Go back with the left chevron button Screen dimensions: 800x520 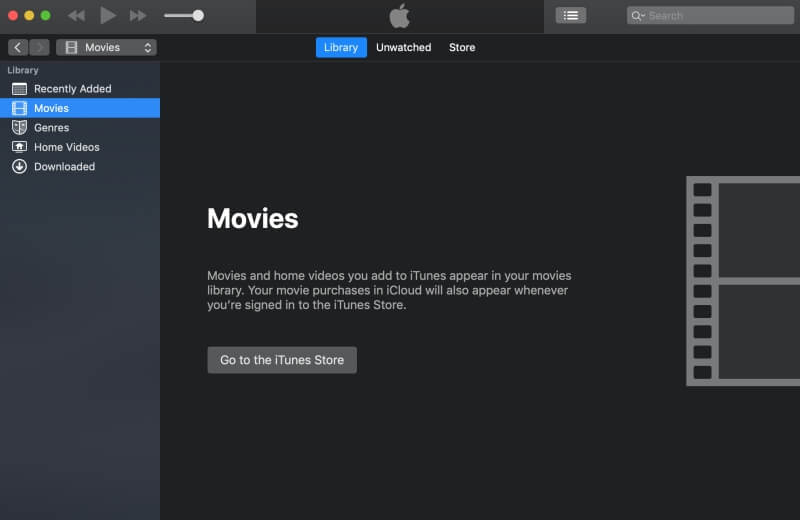(18, 47)
